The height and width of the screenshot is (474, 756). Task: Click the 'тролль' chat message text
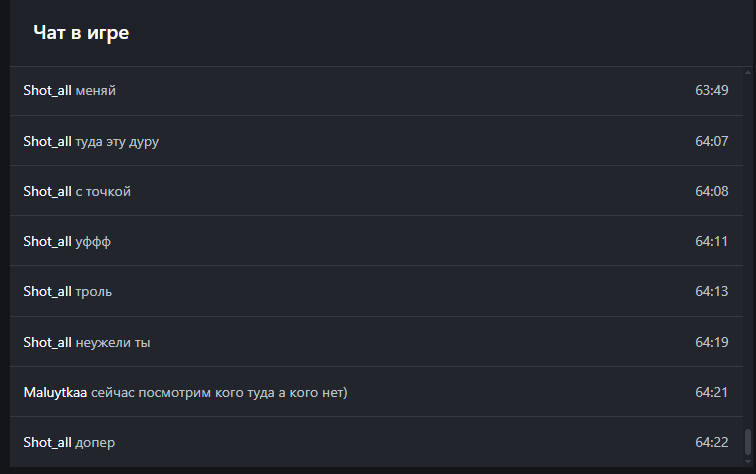pos(94,292)
